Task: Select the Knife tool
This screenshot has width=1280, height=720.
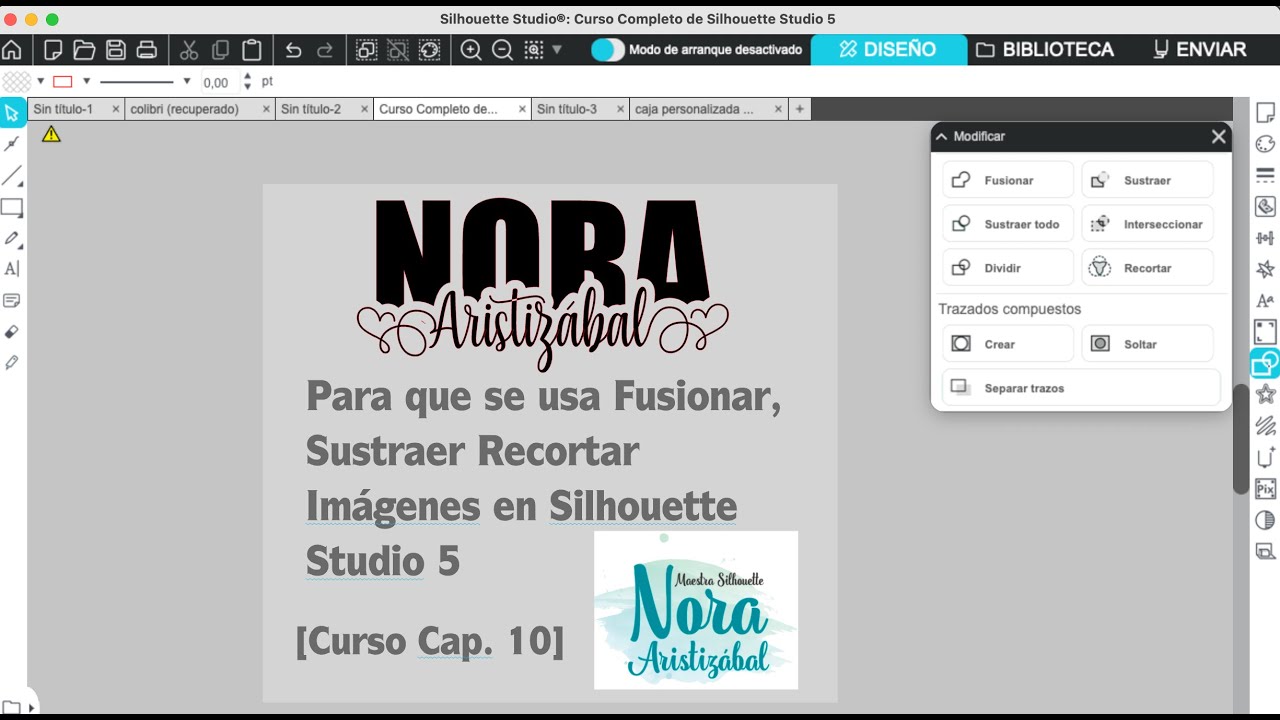Action: [12, 362]
